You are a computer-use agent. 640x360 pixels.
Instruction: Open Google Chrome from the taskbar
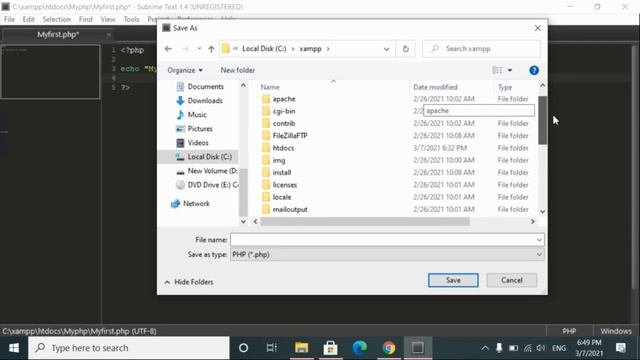pyautogui.click(x=389, y=348)
